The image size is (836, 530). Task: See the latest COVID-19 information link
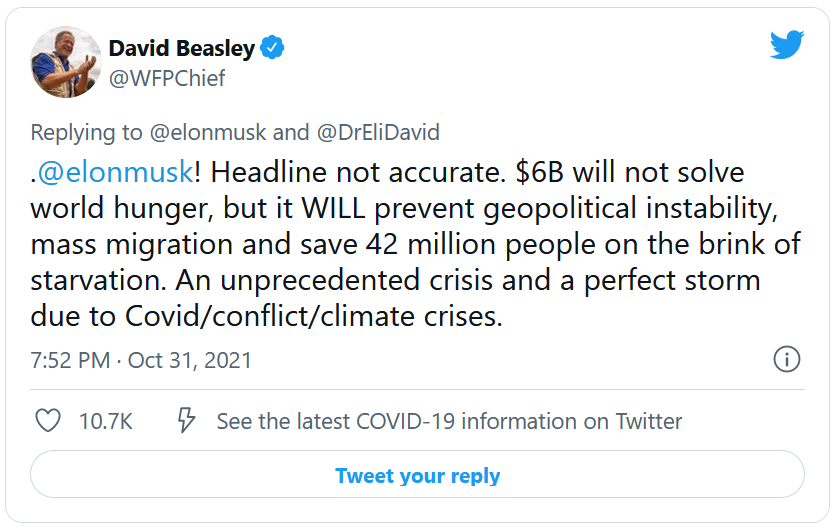click(x=449, y=421)
